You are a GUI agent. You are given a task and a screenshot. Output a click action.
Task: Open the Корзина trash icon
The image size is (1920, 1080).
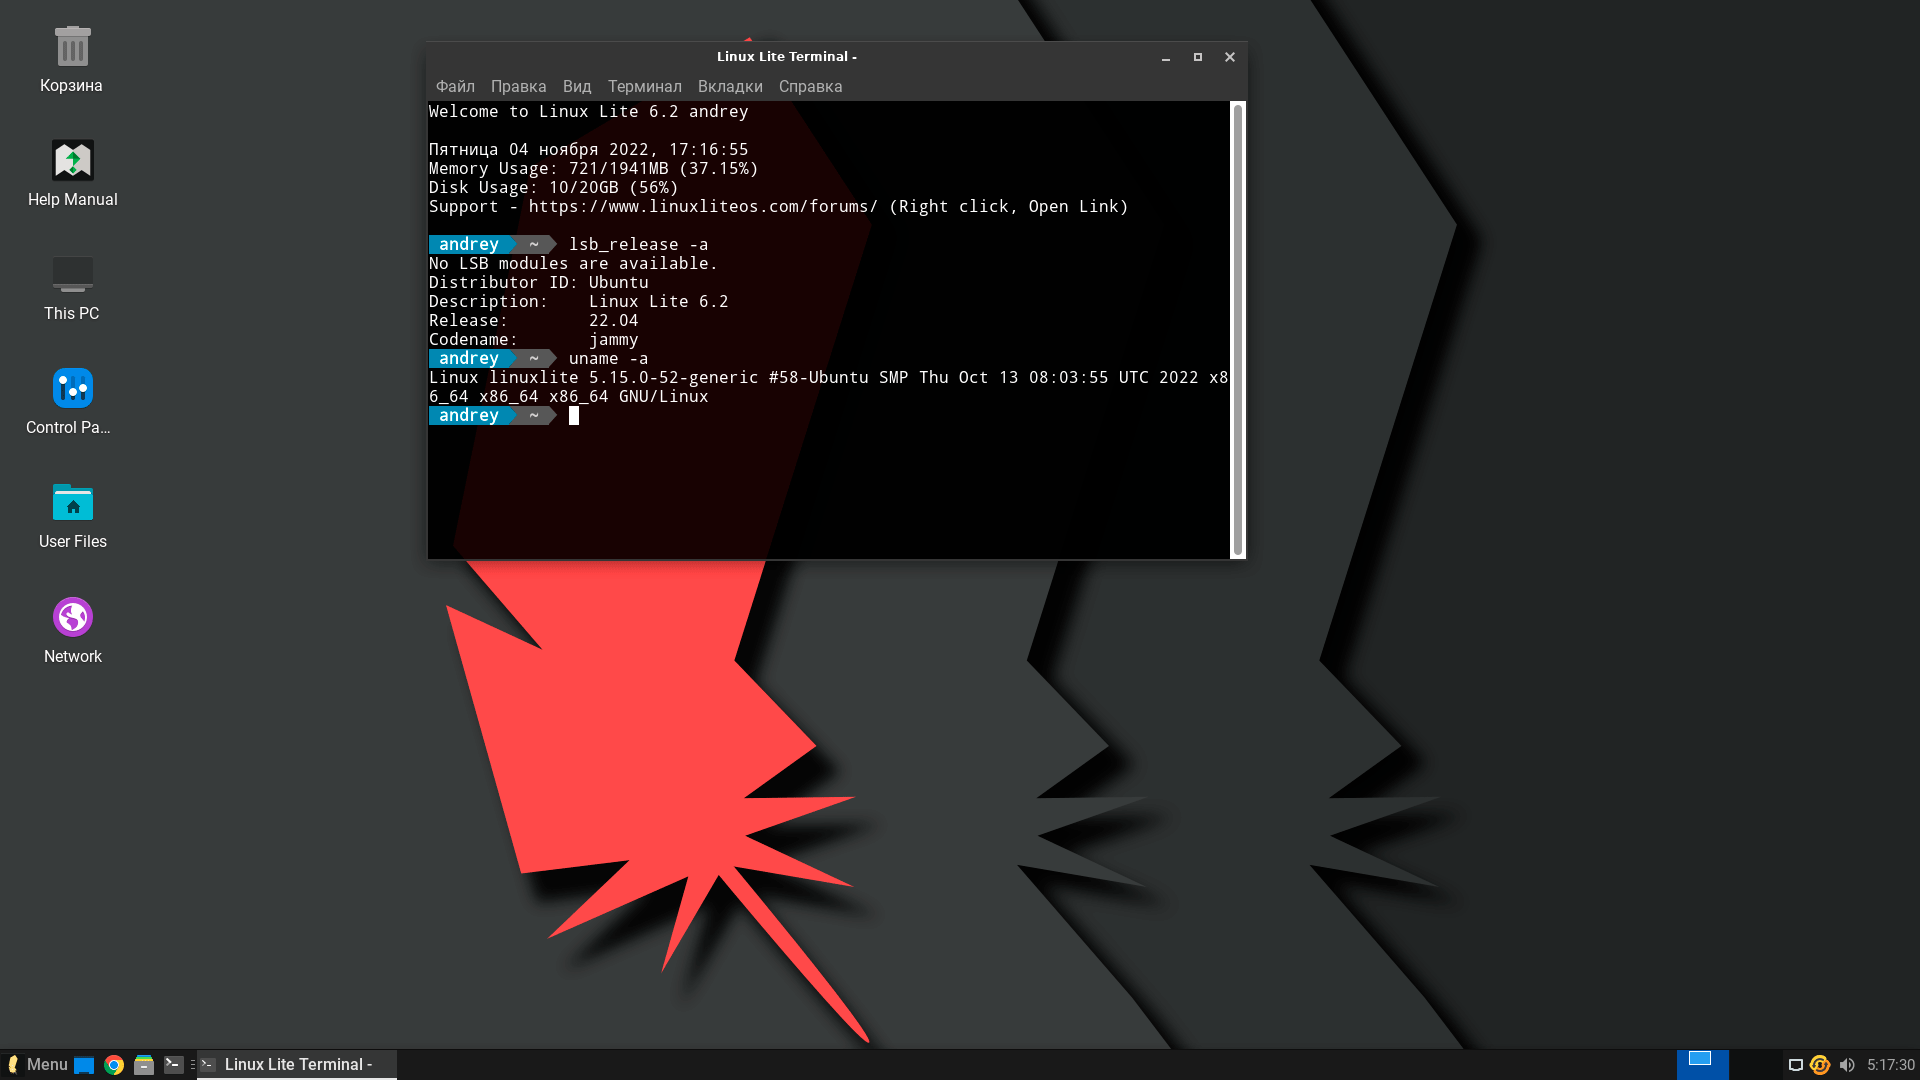point(72,47)
